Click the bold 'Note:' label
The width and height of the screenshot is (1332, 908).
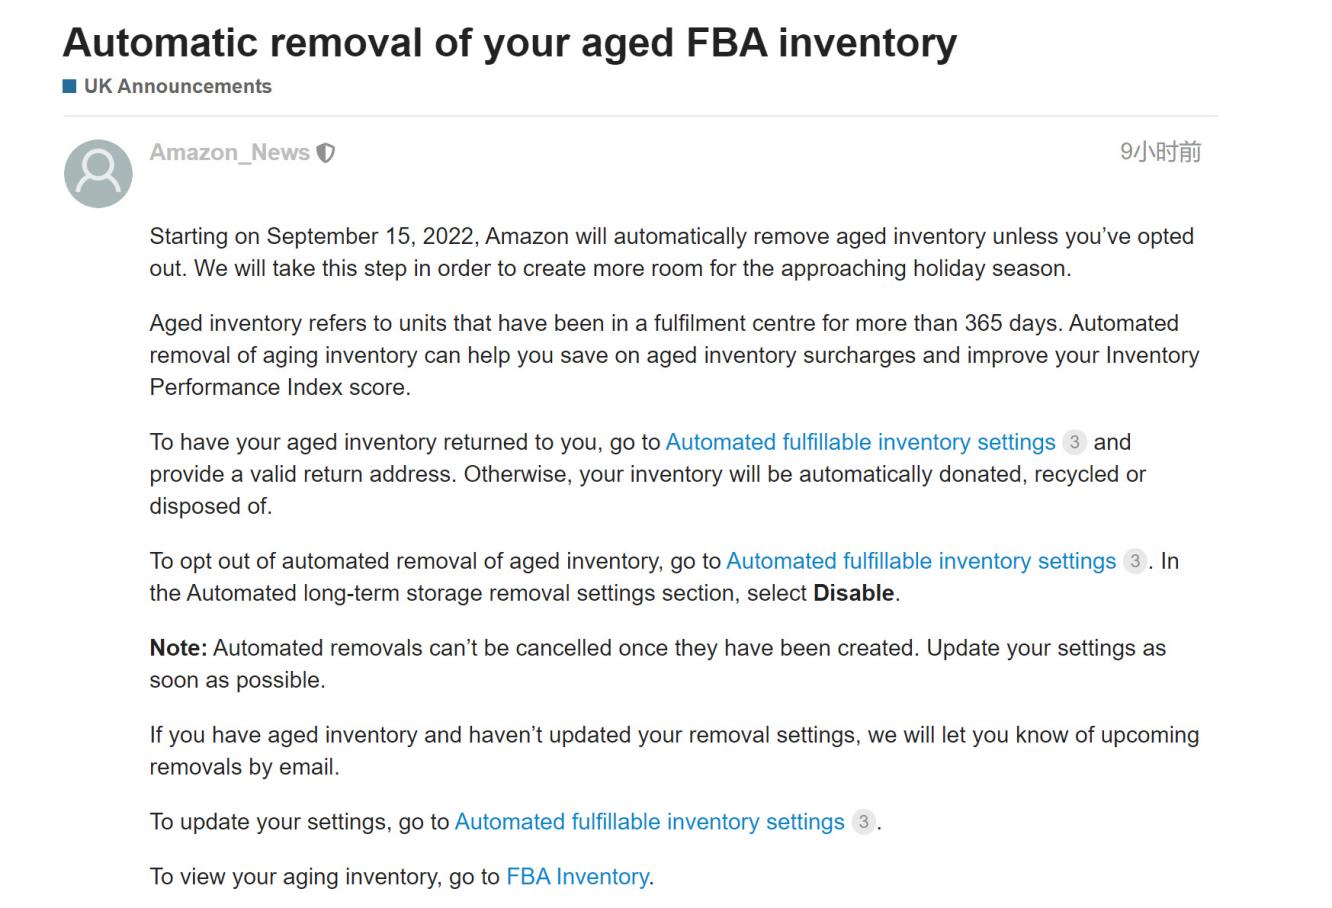click(178, 648)
